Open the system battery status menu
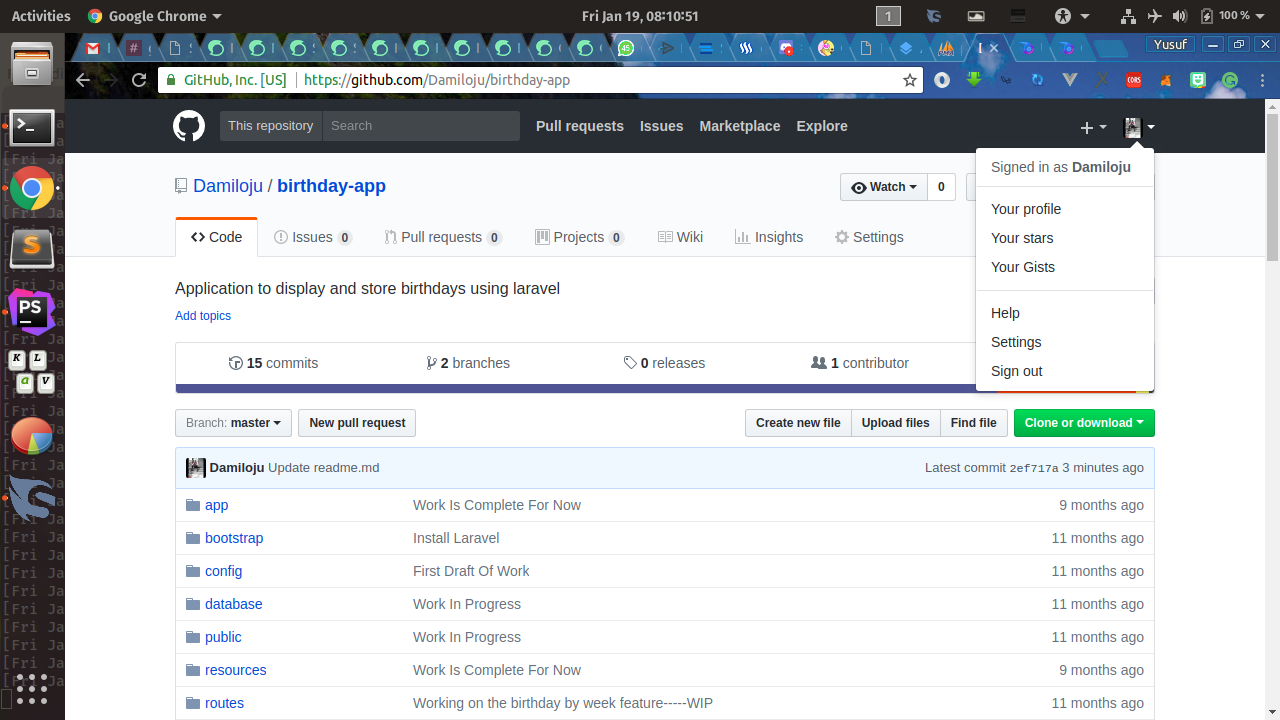This screenshot has height=720, width=1280. point(1232,16)
